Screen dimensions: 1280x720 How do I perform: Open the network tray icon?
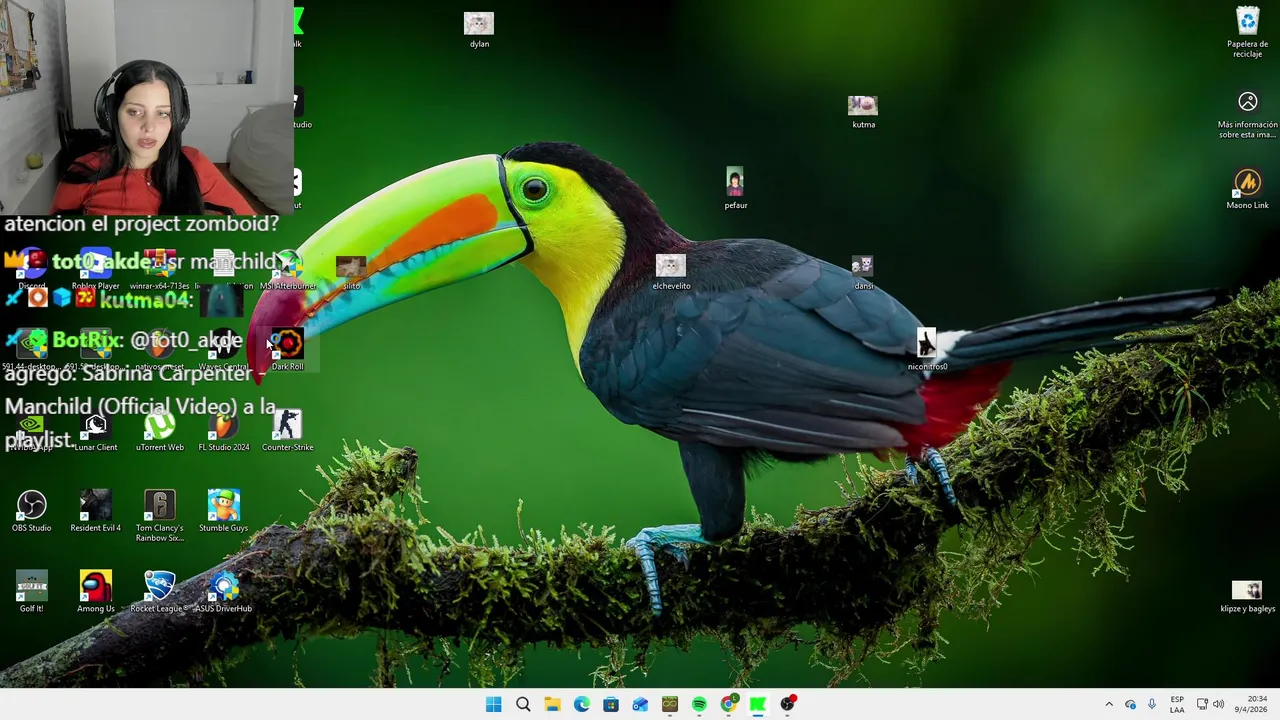(1202, 704)
